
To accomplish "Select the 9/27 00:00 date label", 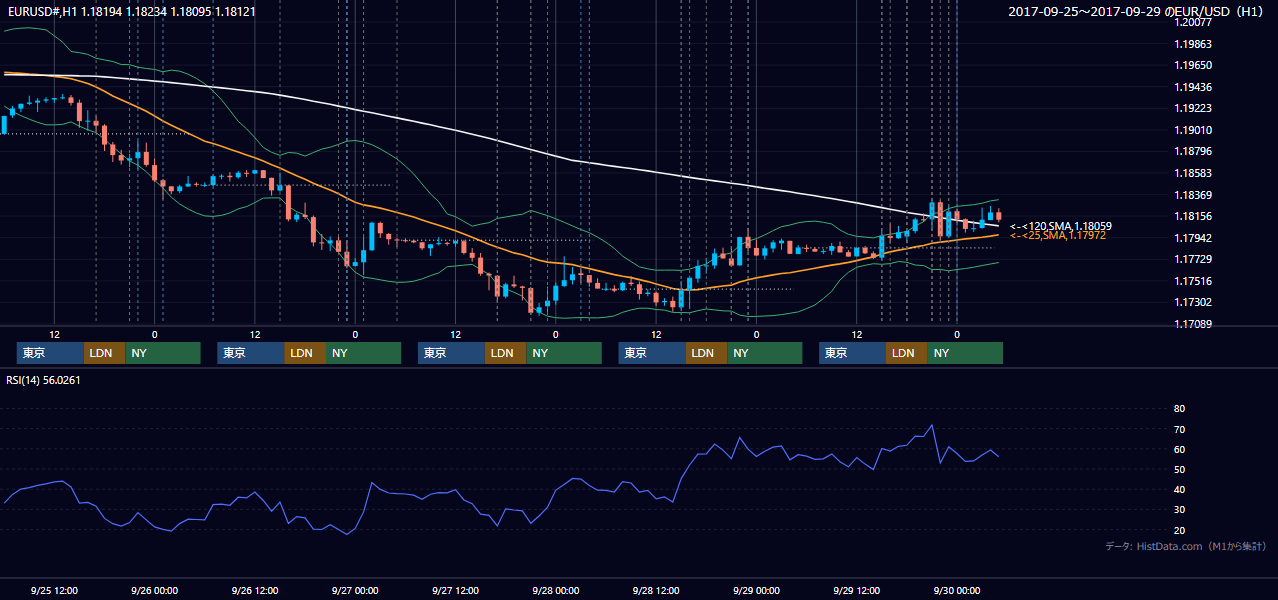I will (x=355, y=590).
